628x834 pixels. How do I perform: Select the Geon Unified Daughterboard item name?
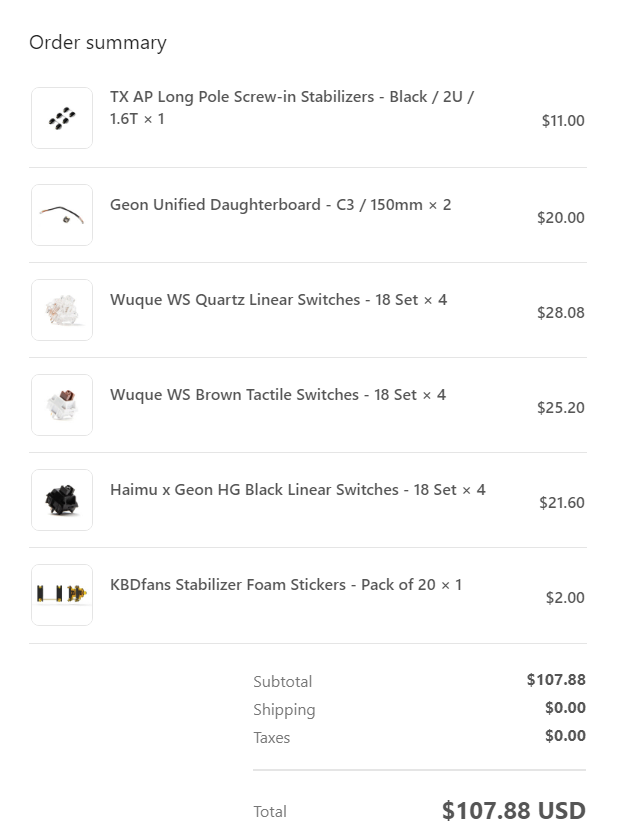tap(280, 205)
